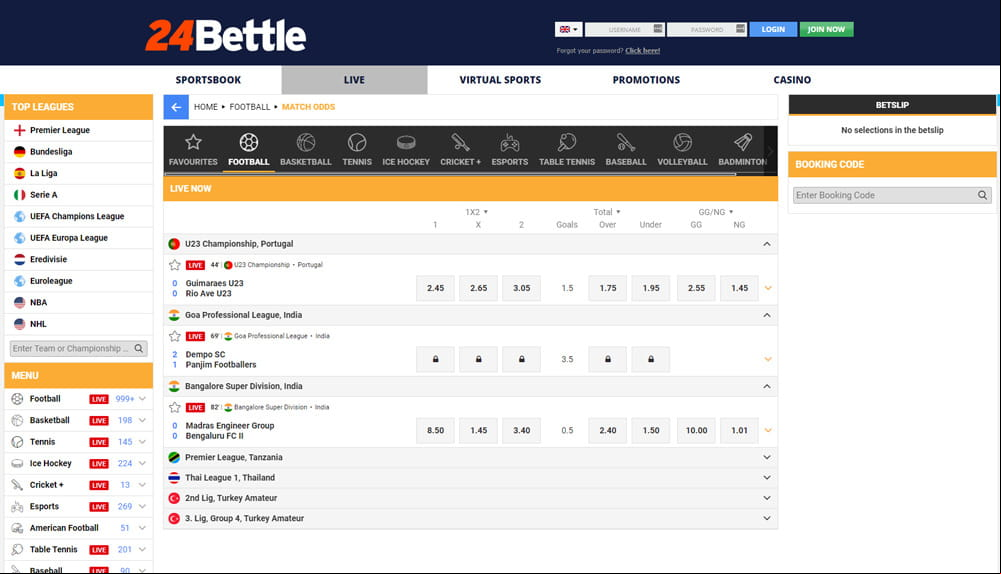Select the Tennis sport icon

357,150
